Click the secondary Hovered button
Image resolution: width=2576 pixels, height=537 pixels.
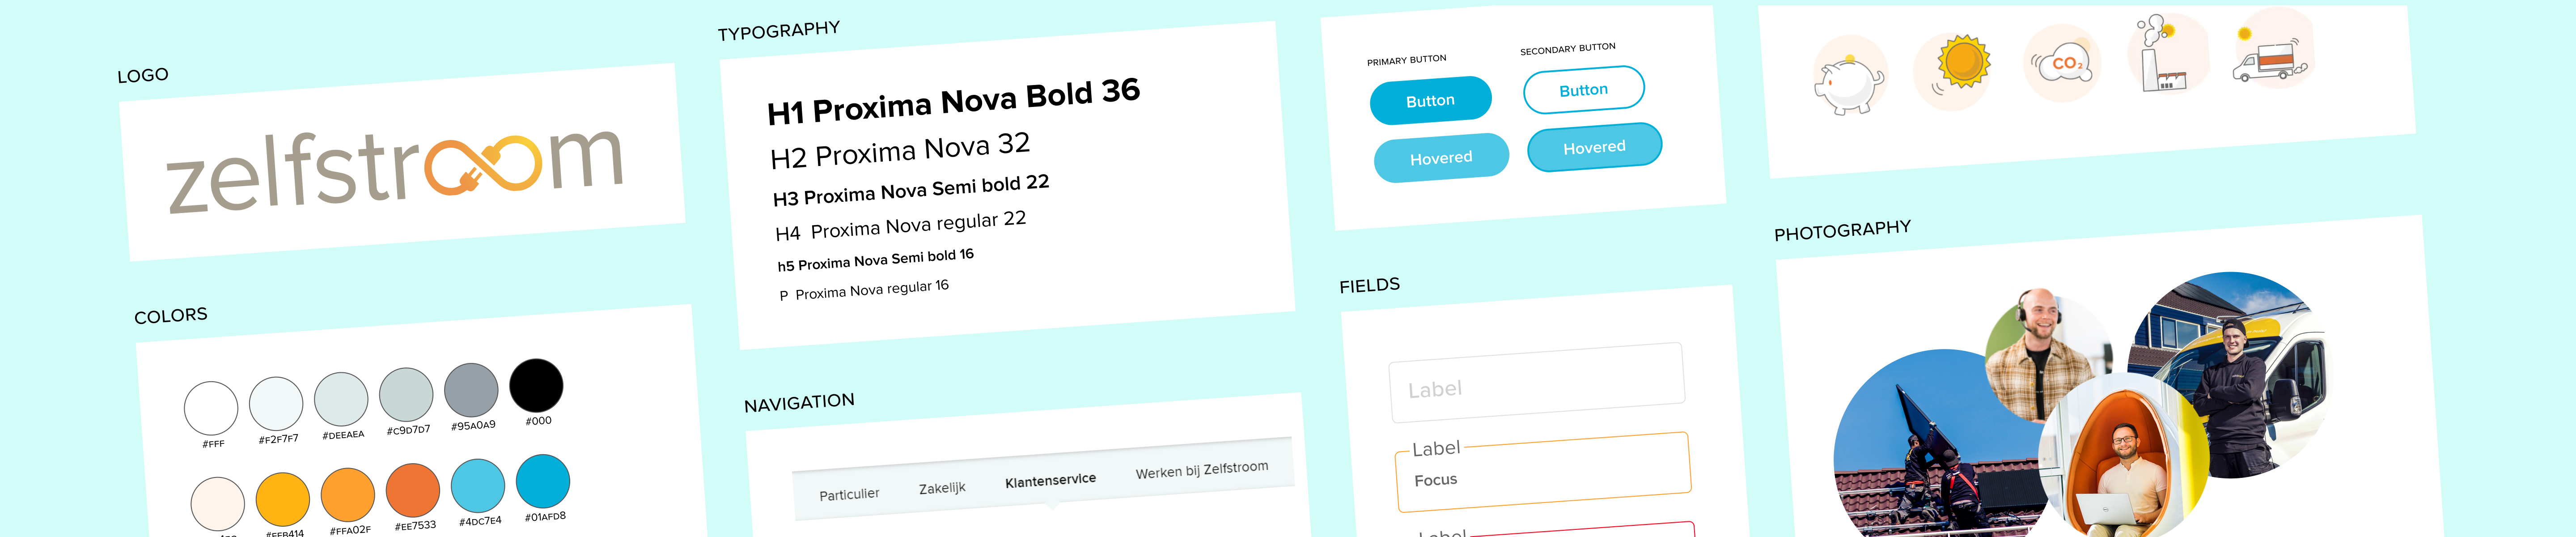point(1594,147)
